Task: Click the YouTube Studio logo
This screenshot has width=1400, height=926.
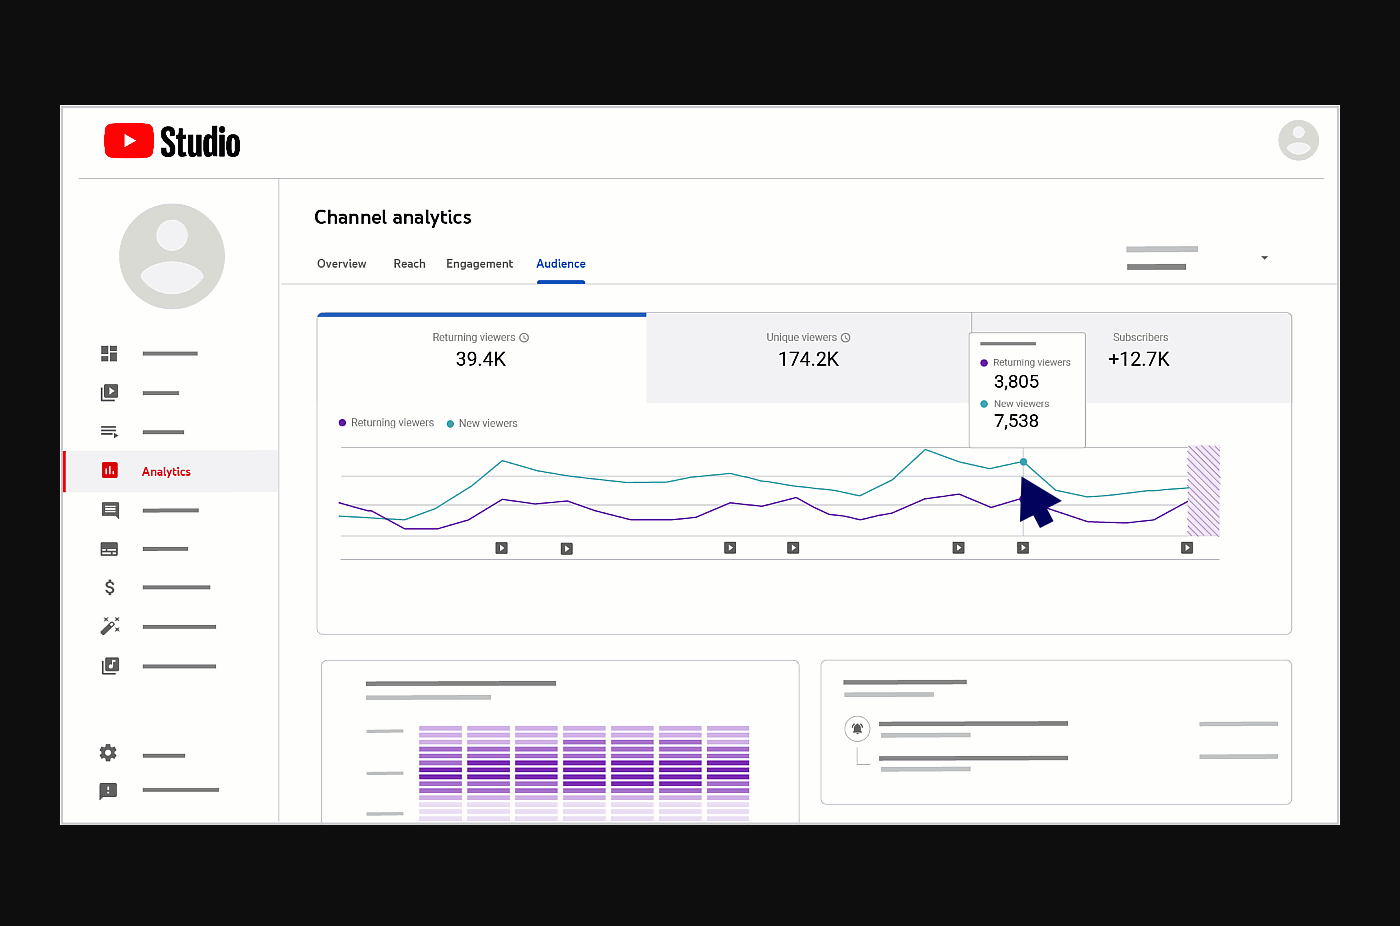Action: pos(172,141)
